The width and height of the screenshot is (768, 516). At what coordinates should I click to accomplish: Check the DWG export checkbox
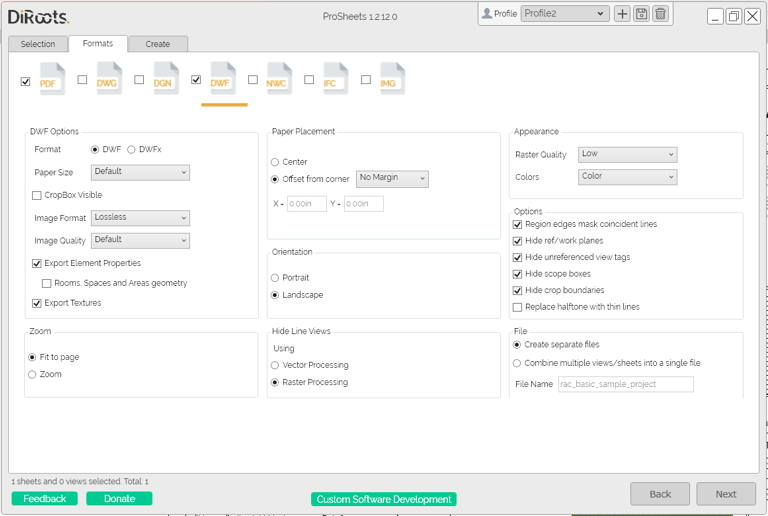tap(82, 79)
